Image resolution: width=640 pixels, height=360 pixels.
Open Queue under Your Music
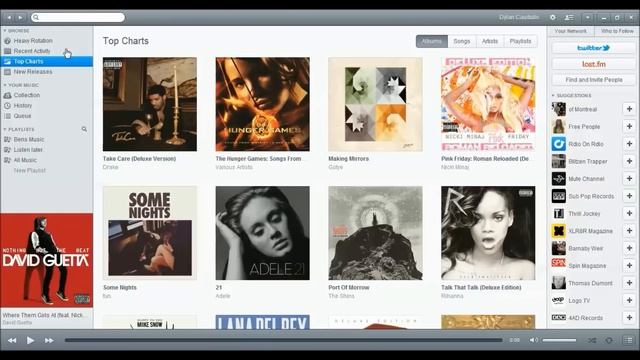point(22,116)
